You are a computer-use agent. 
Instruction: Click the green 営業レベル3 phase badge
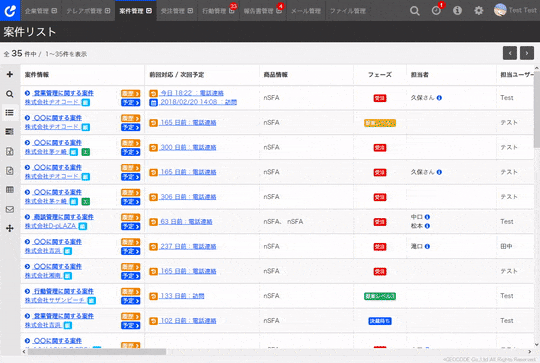click(x=380, y=296)
